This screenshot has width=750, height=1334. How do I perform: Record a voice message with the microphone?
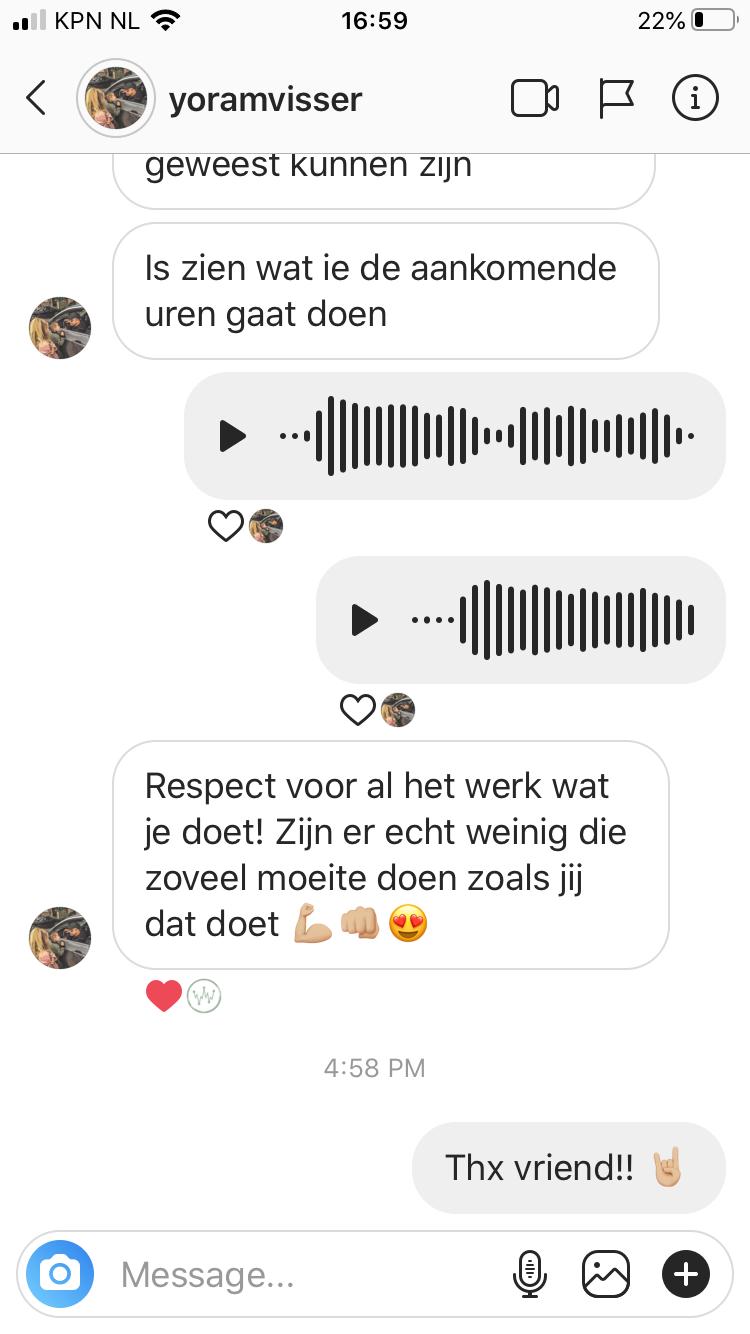[x=530, y=1274]
